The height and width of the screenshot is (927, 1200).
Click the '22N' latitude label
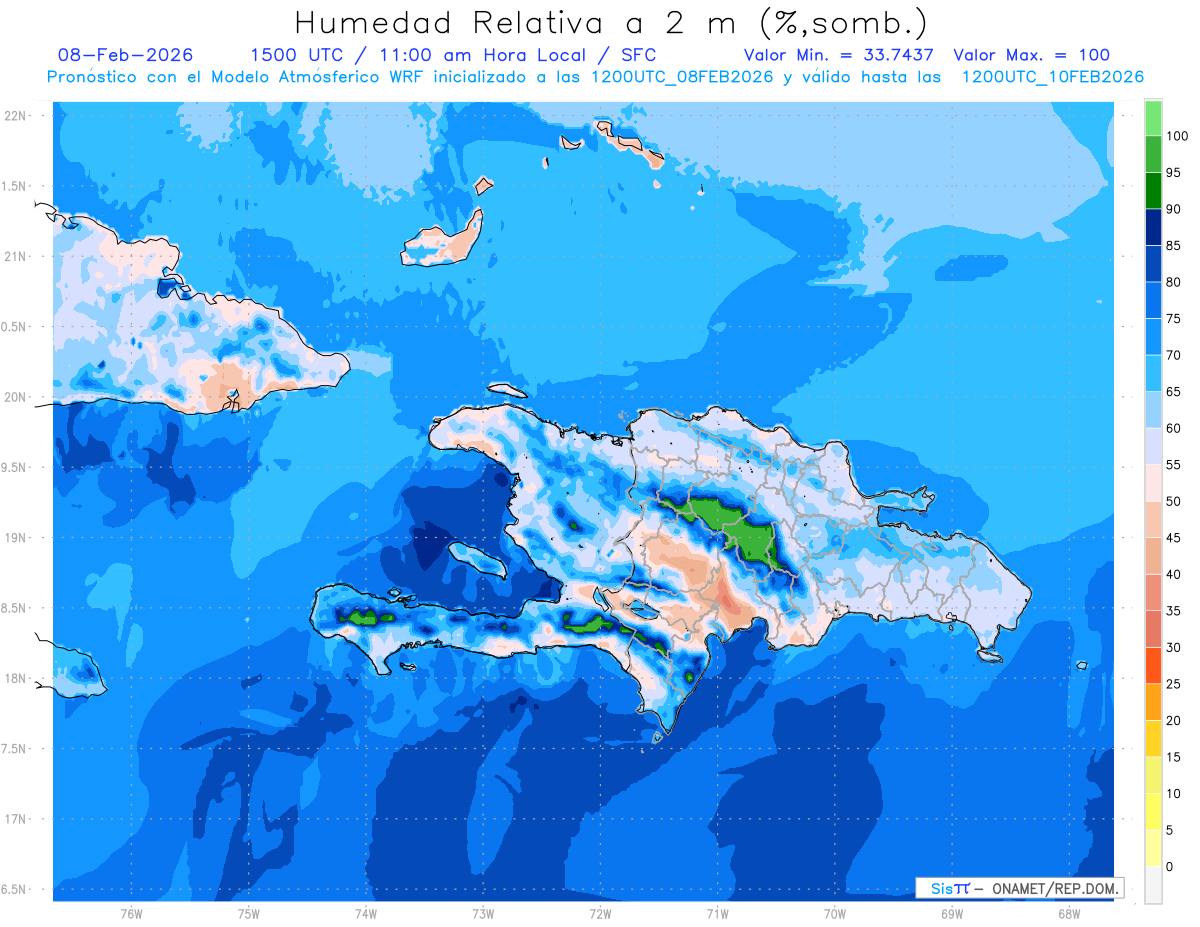[x=14, y=115]
